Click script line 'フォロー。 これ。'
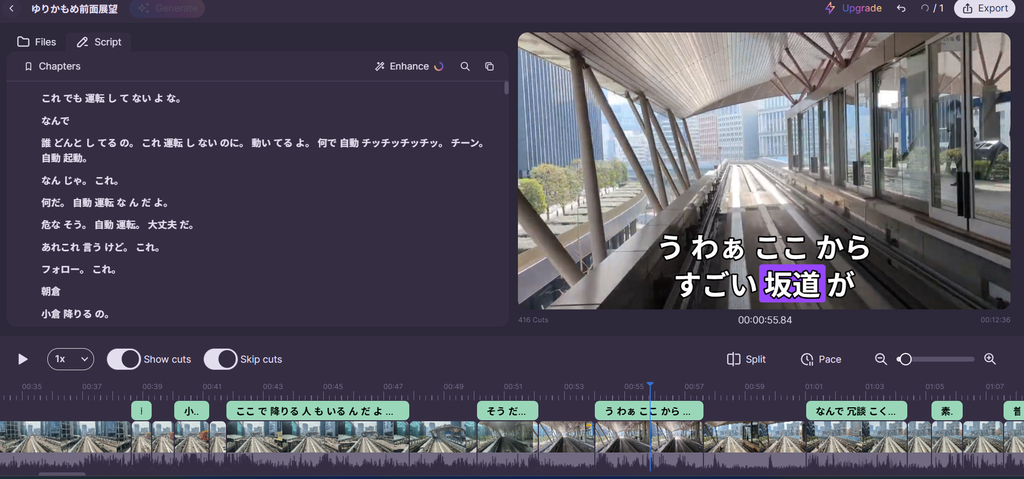This screenshot has height=479, width=1024. (78, 269)
